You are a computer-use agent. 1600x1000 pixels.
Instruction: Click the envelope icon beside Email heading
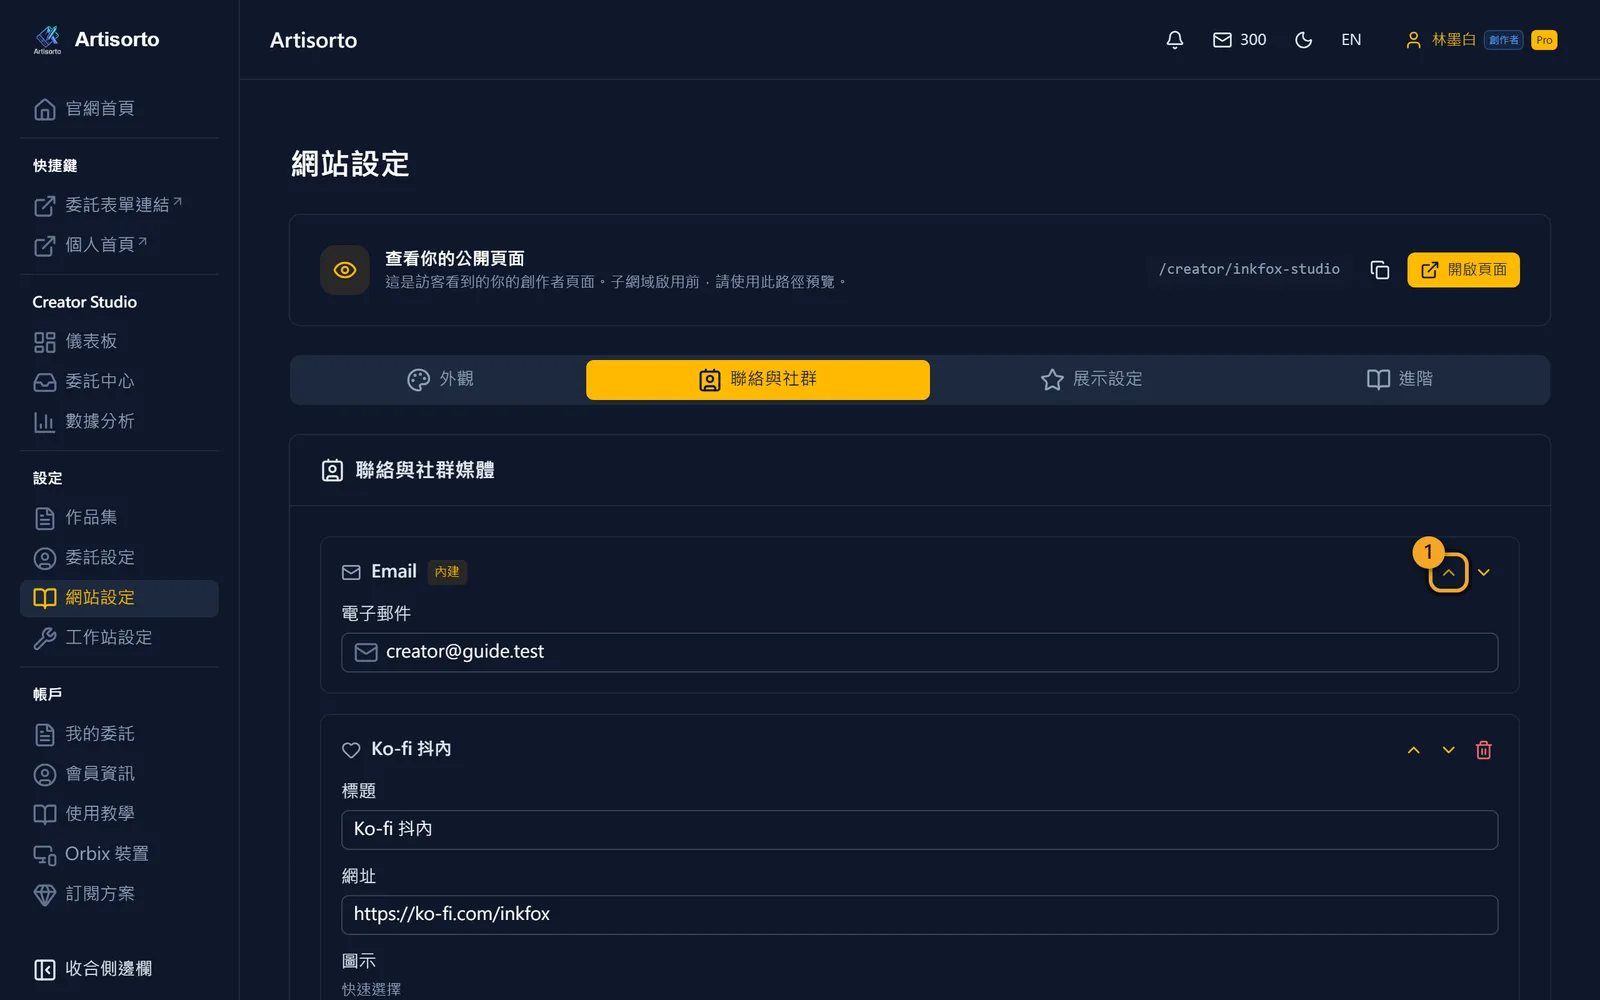351,573
